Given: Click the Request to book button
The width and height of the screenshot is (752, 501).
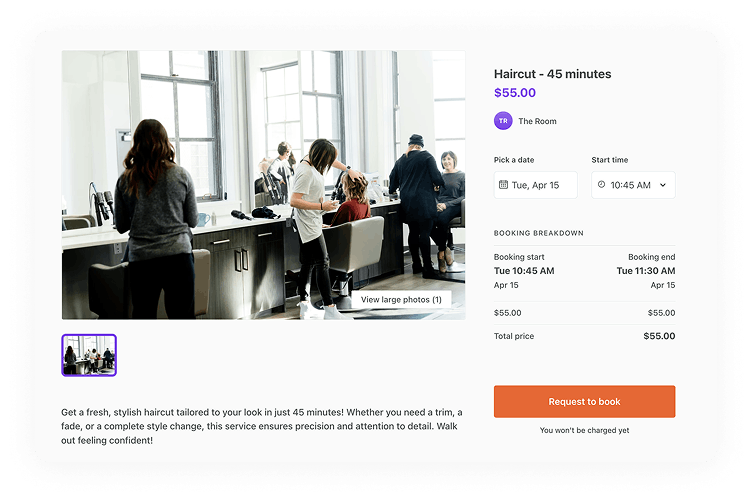Looking at the screenshot, I should 585,402.
